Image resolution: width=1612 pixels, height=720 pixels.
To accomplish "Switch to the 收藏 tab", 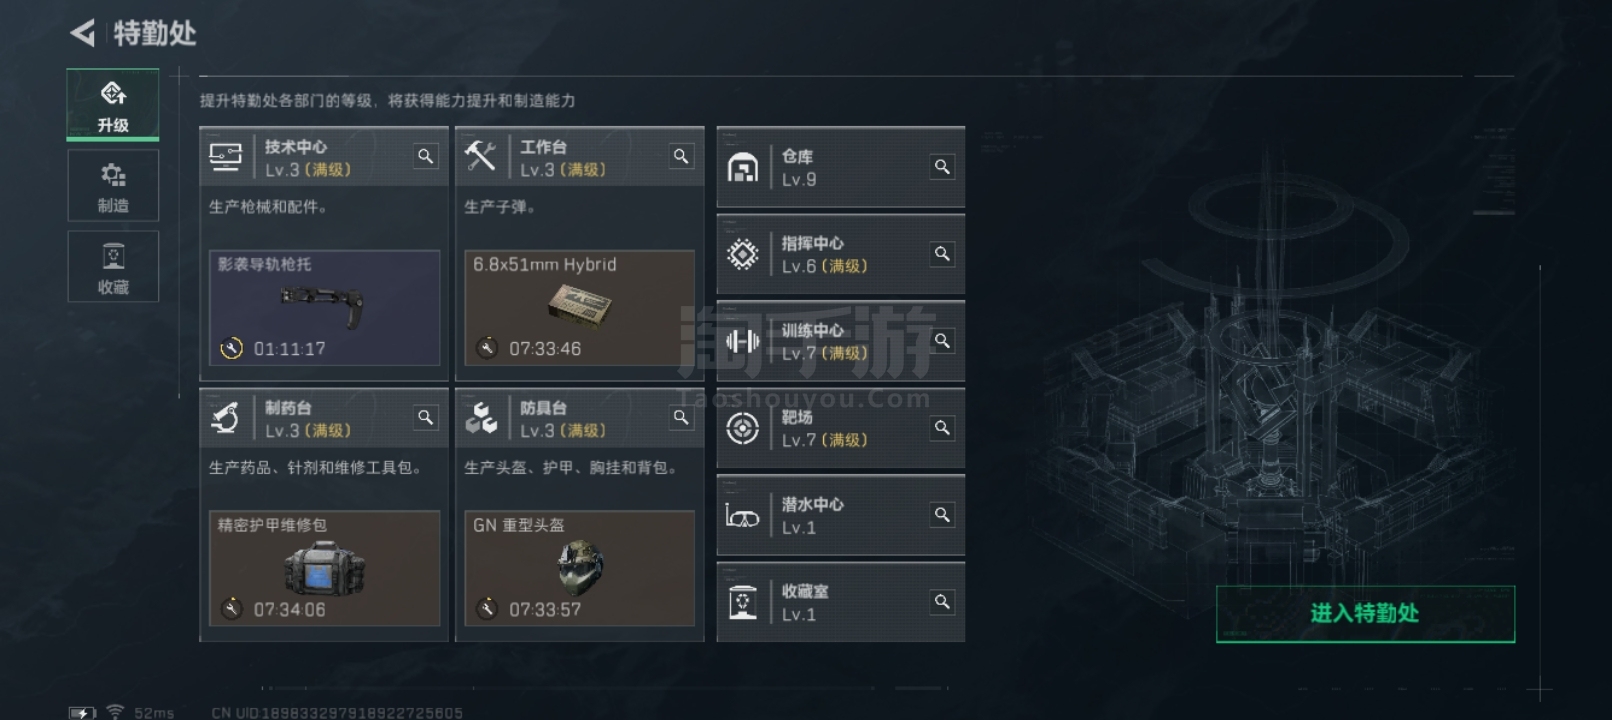I will tap(113, 267).
